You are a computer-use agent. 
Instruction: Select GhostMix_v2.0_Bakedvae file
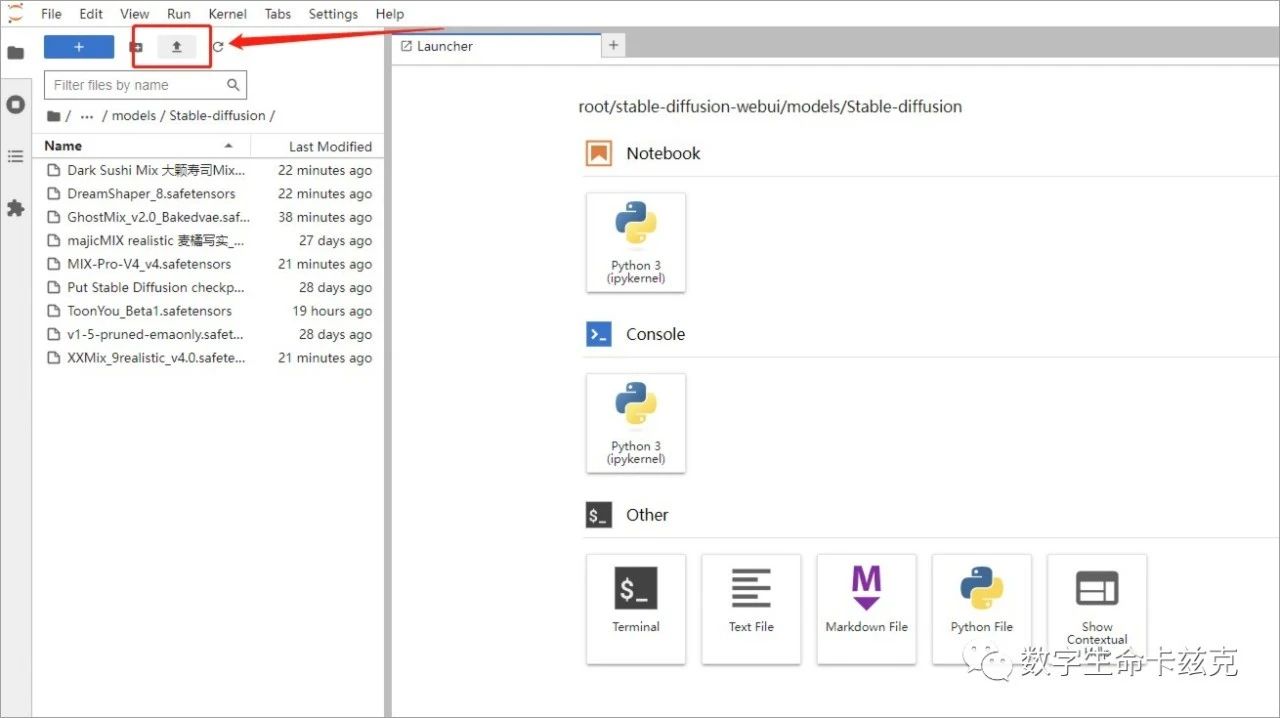tap(209, 217)
